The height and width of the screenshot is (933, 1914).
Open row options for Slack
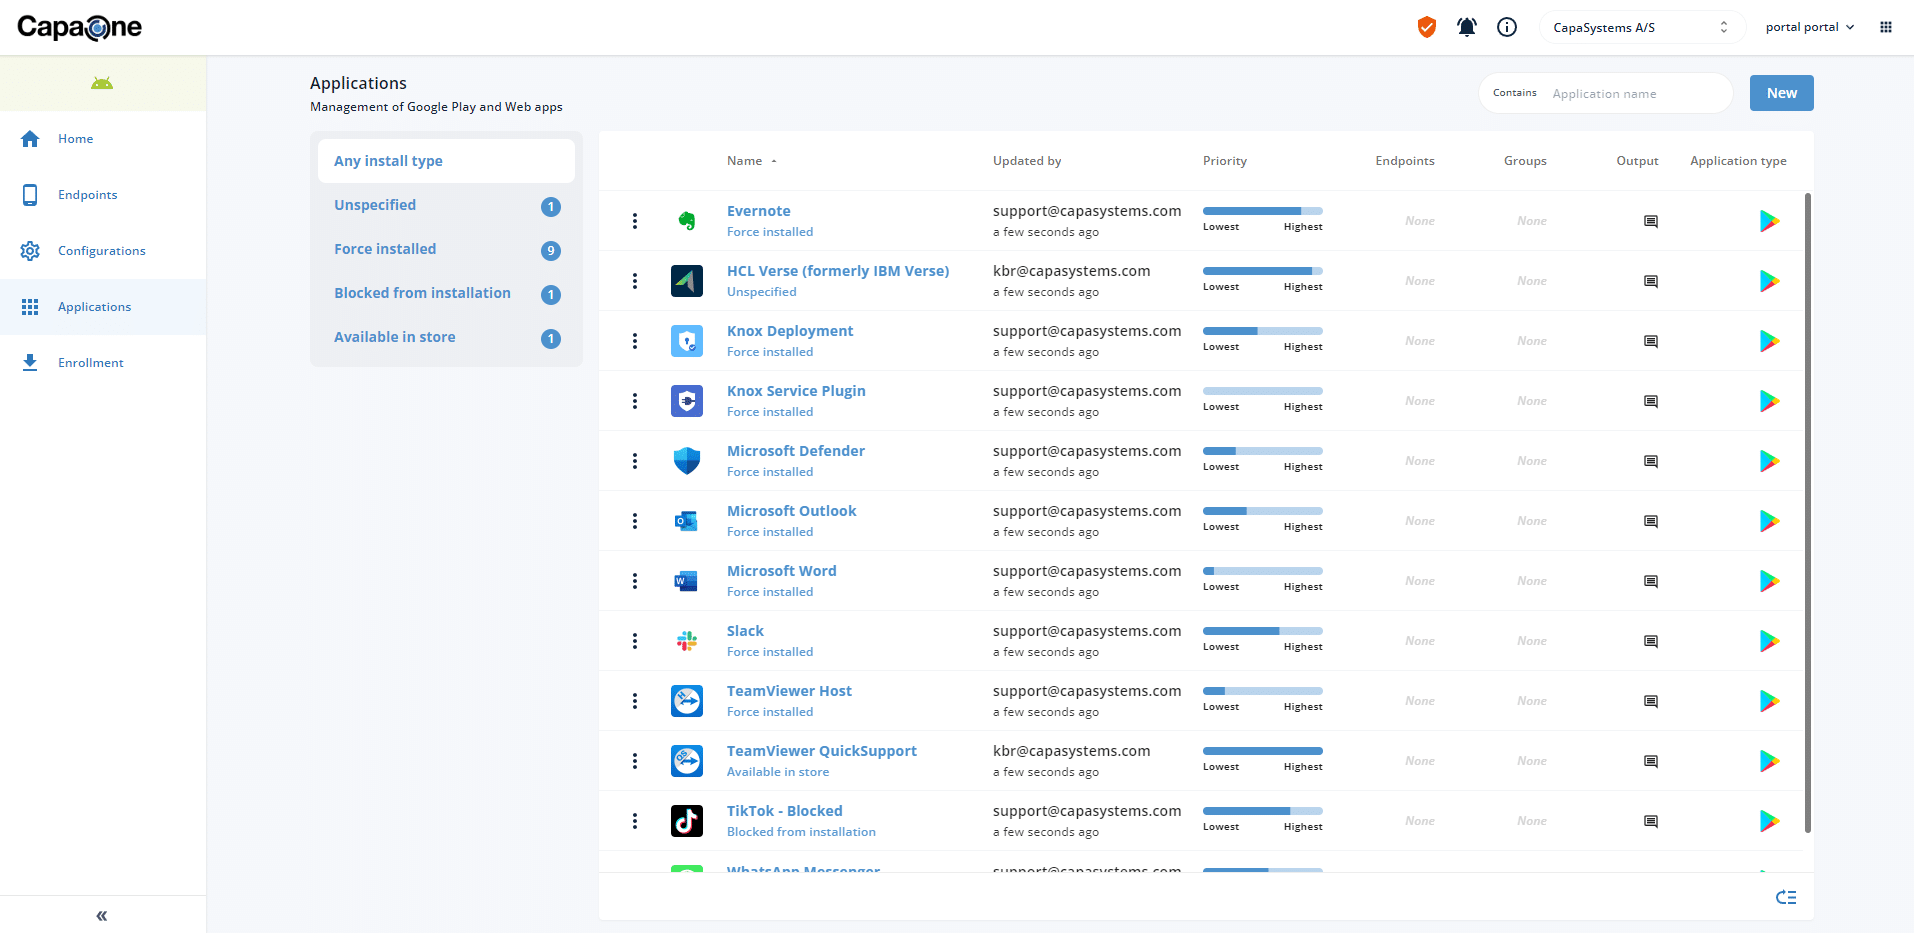tap(635, 641)
